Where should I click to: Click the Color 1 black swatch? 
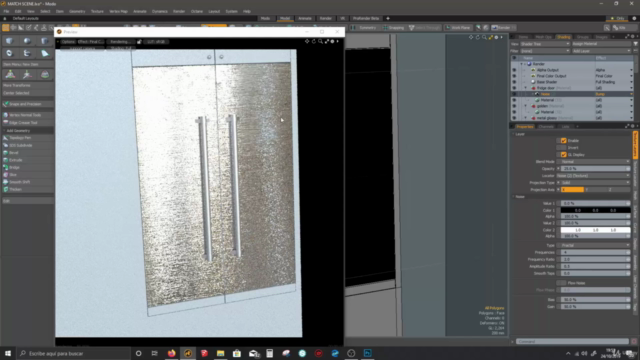[596, 210]
